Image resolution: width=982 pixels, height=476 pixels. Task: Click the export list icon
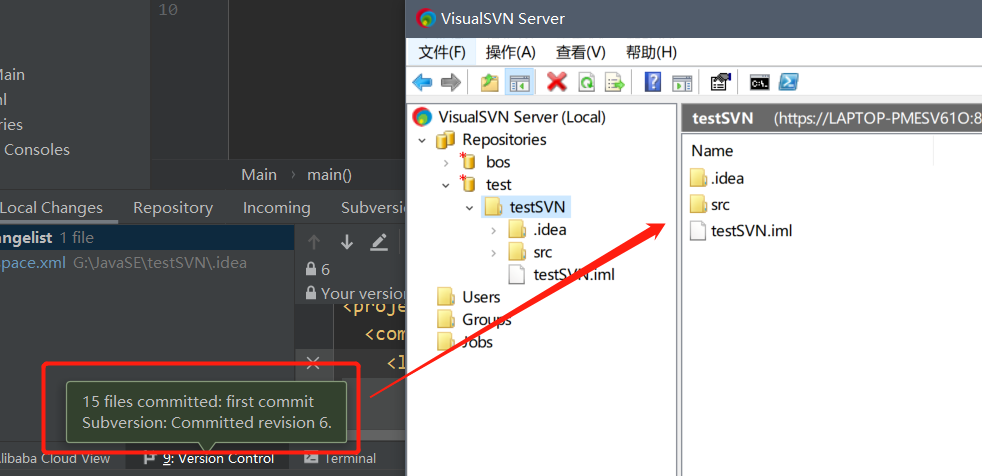[x=615, y=82]
